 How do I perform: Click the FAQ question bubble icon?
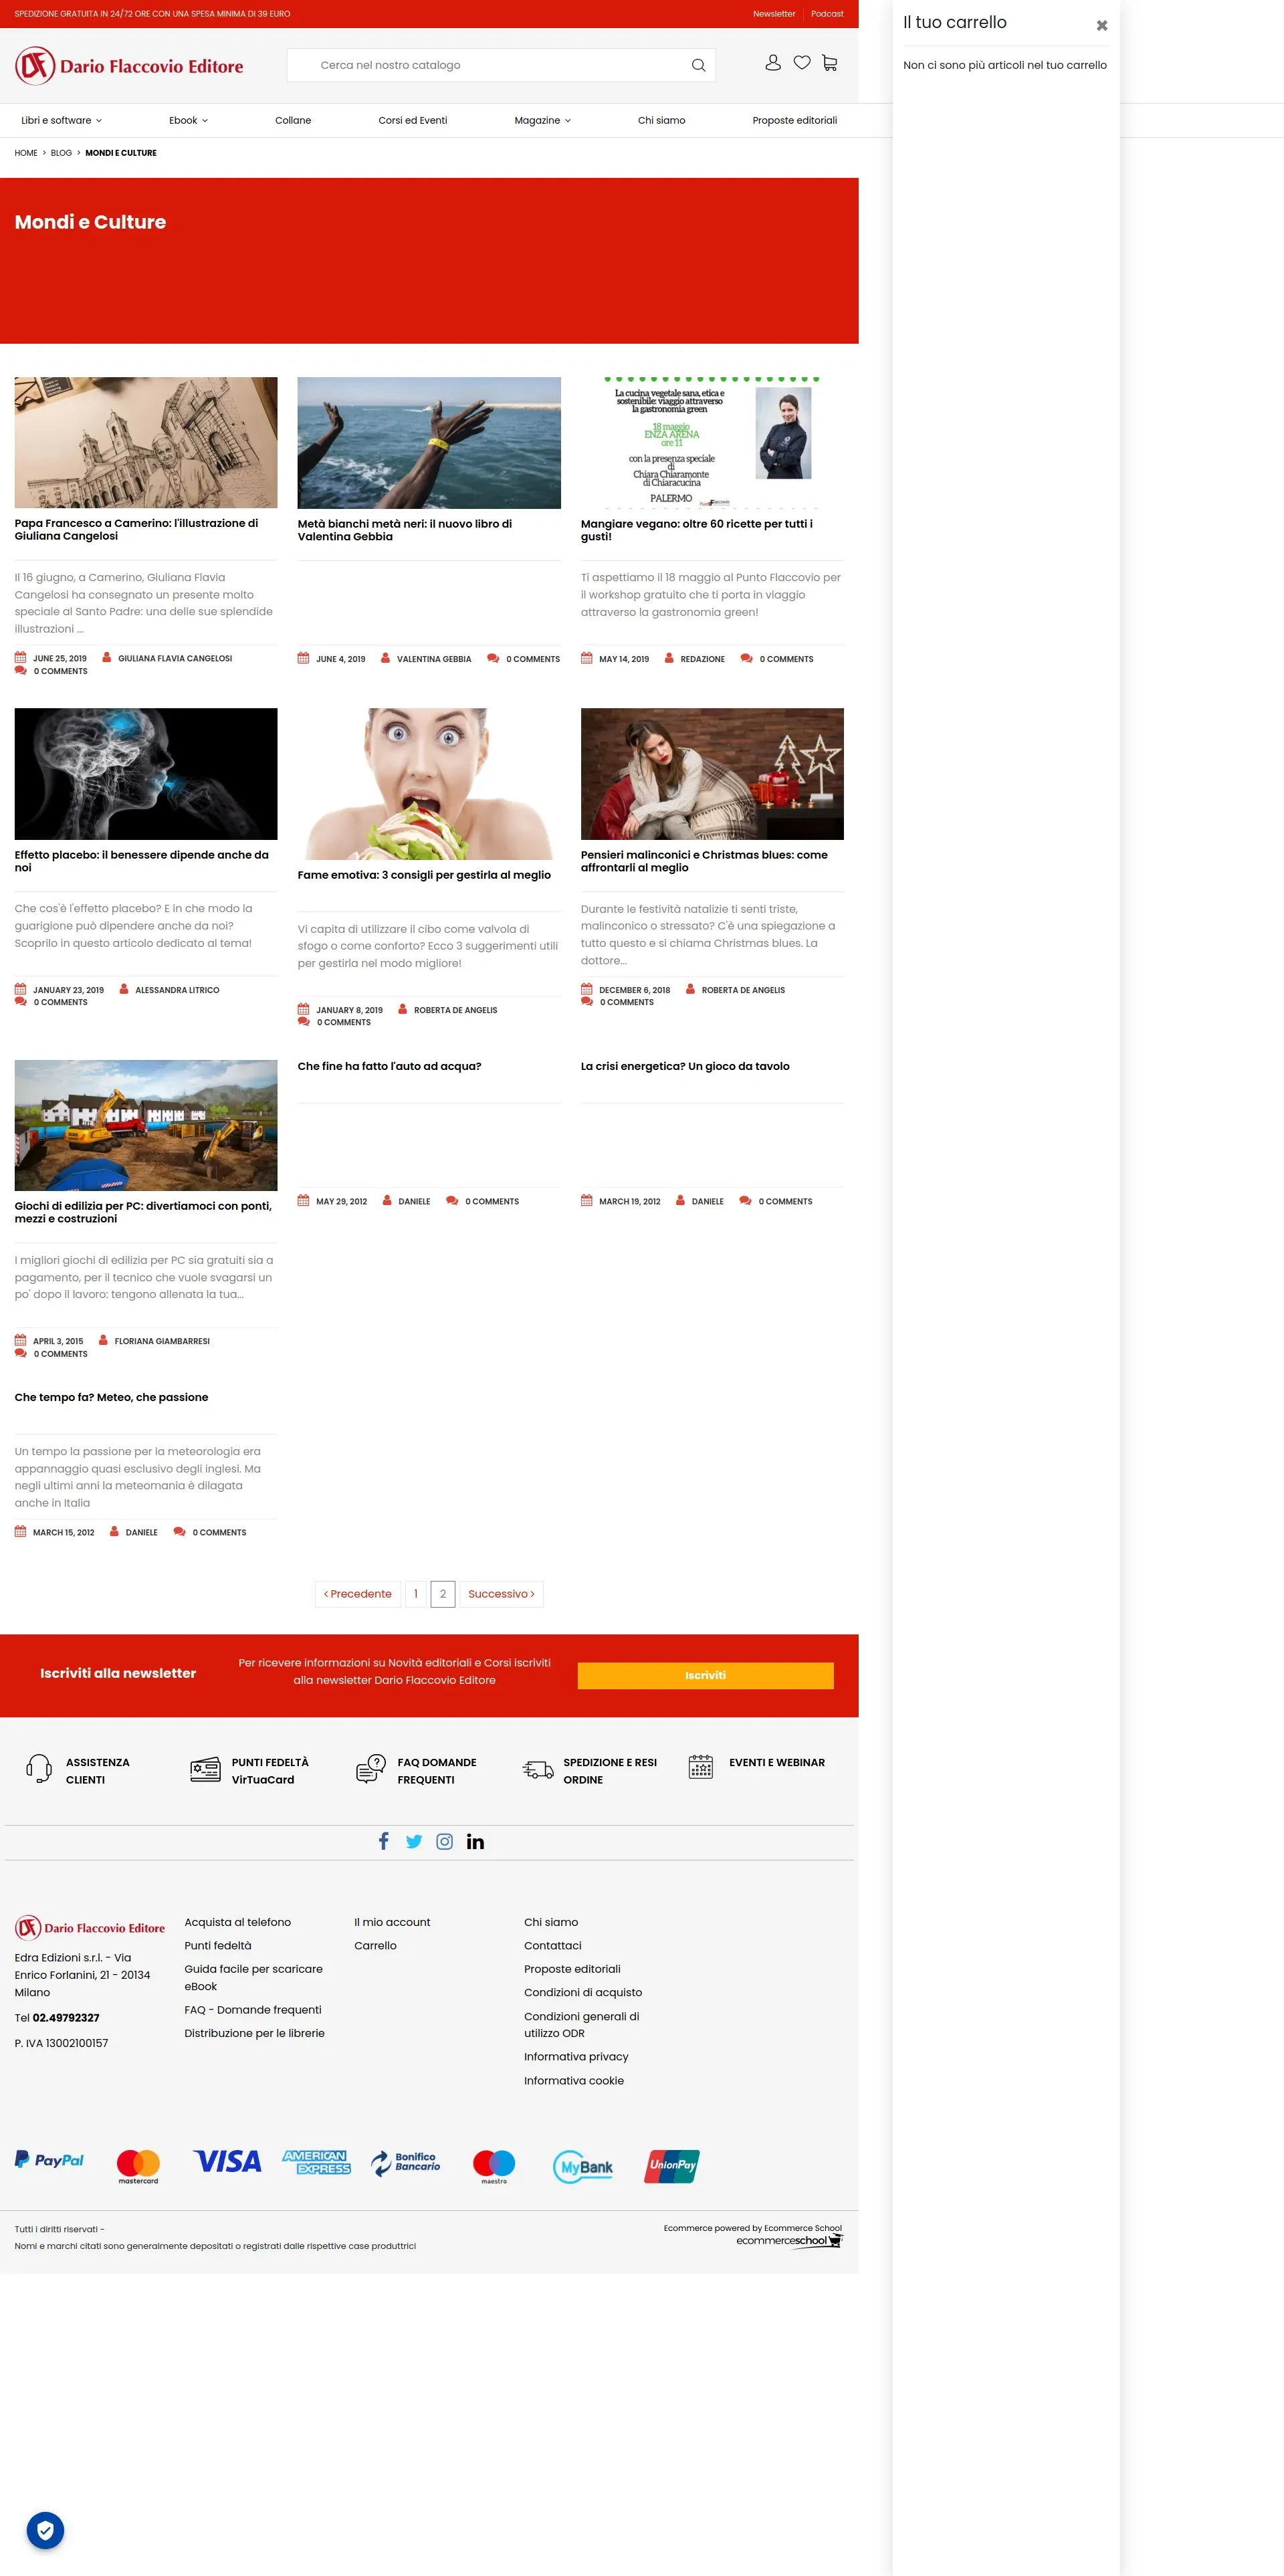(x=371, y=1769)
